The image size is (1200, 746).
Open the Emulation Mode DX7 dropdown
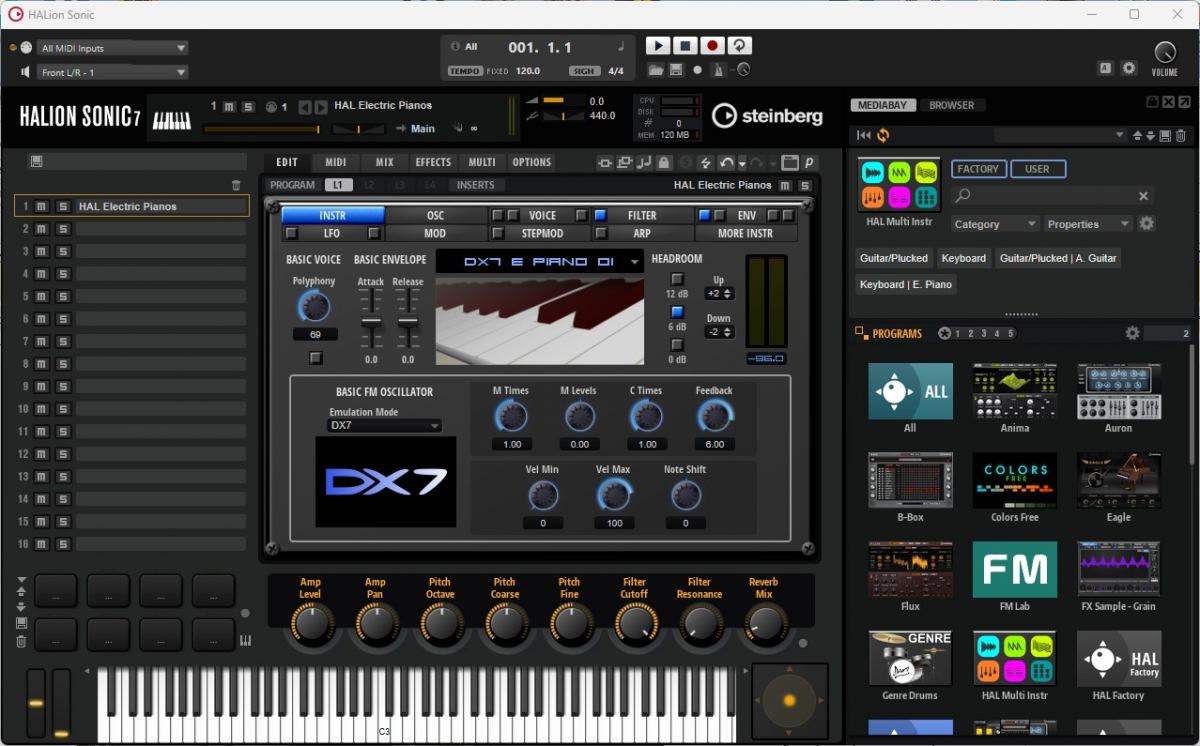point(385,425)
